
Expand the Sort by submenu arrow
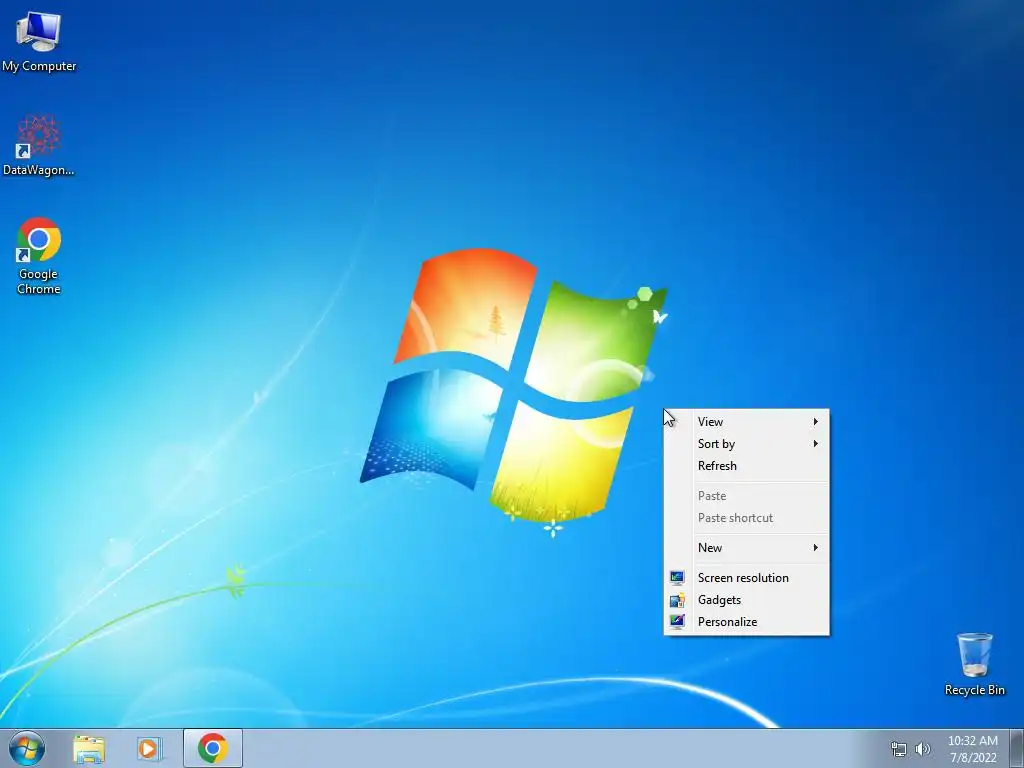tap(816, 444)
